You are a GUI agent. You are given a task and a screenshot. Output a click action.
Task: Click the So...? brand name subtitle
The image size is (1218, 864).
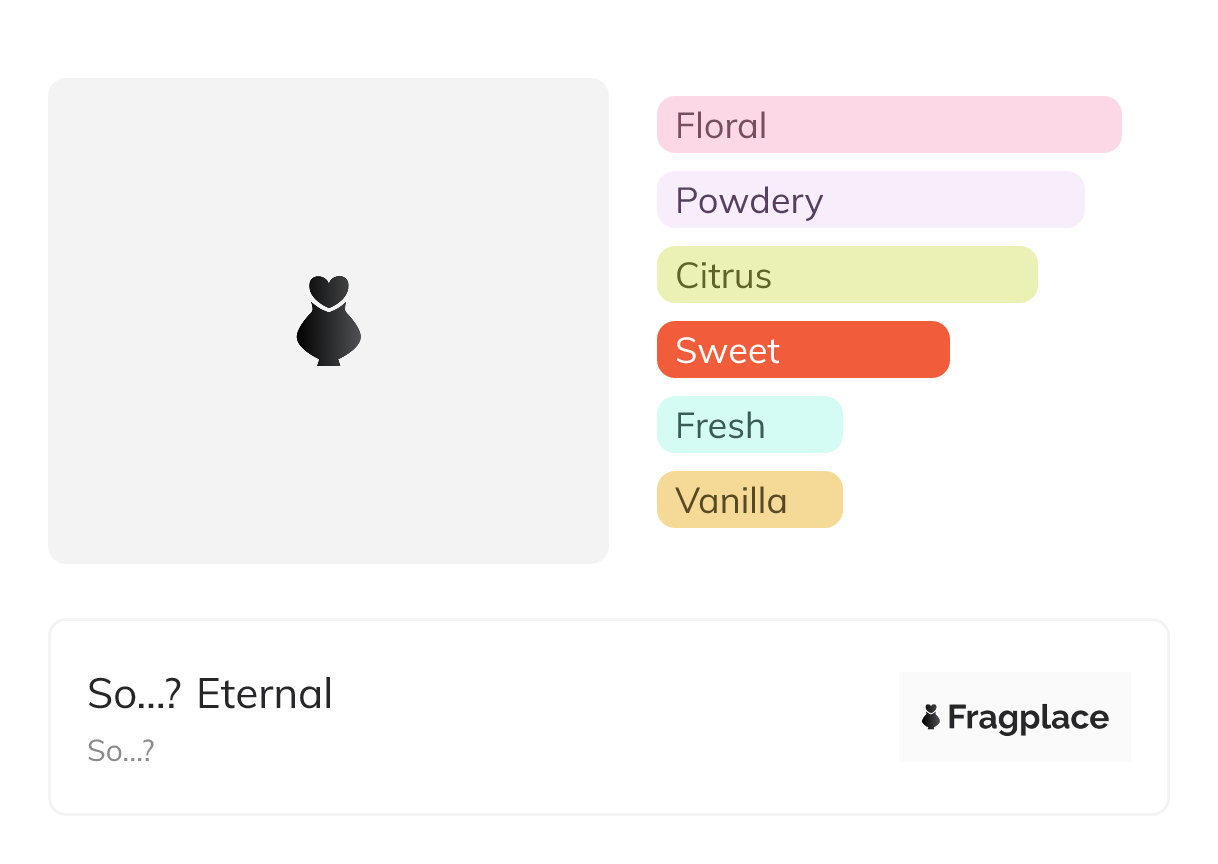click(121, 751)
